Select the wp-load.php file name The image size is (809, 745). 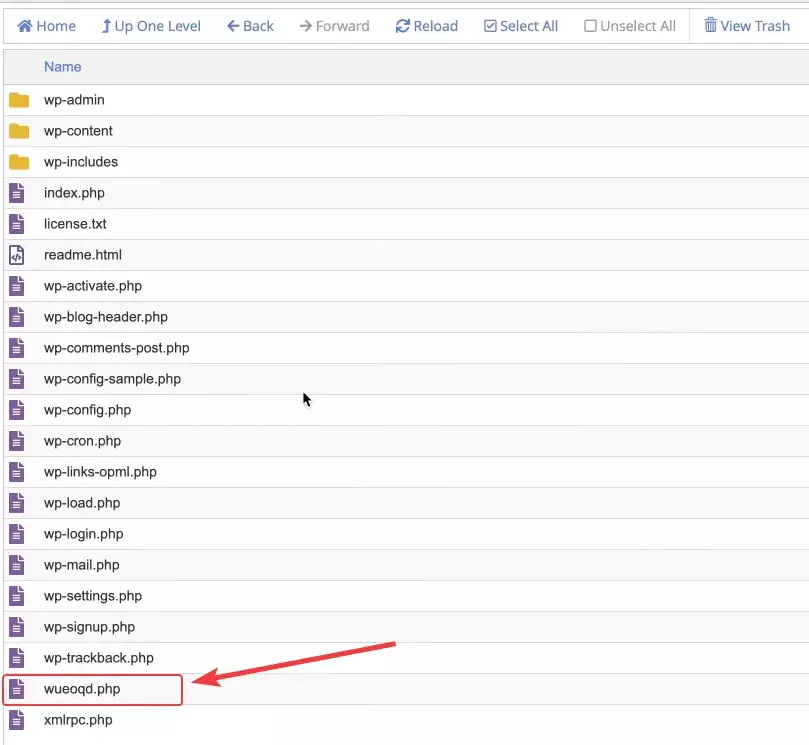(x=82, y=503)
